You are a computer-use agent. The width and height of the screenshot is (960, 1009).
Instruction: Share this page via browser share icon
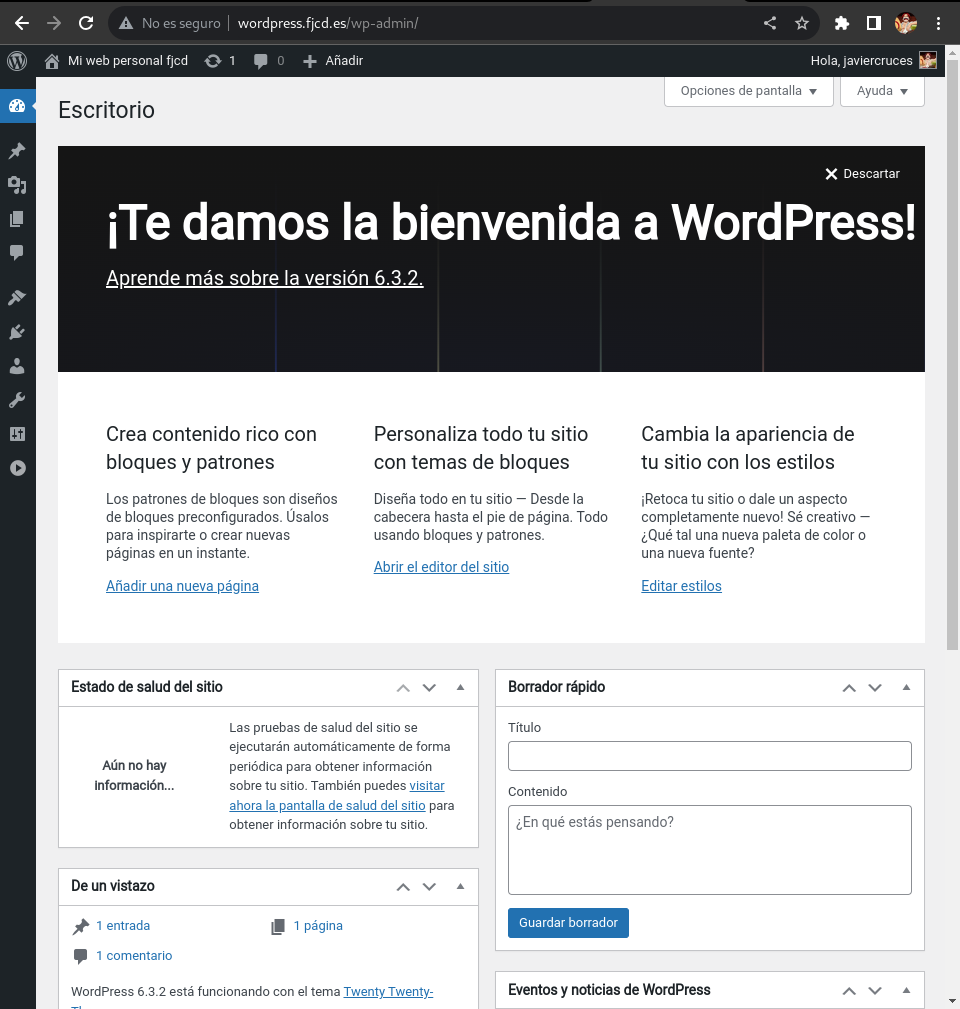(x=770, y=23)
